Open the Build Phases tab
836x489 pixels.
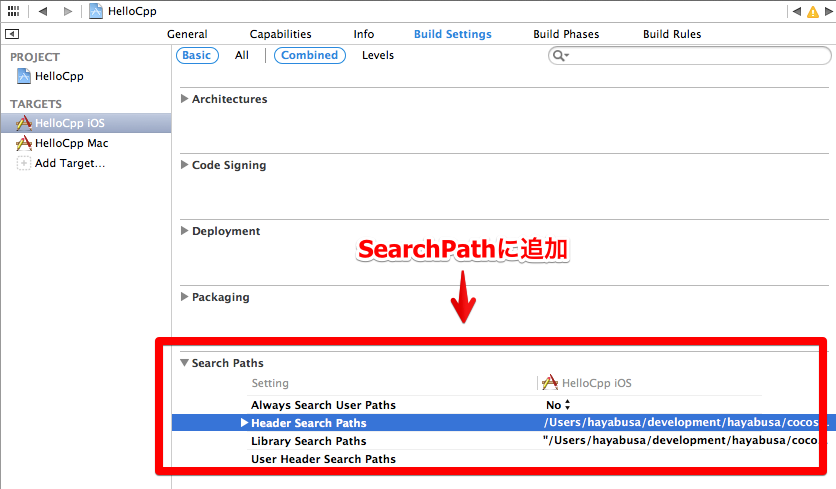click(566, 34)
